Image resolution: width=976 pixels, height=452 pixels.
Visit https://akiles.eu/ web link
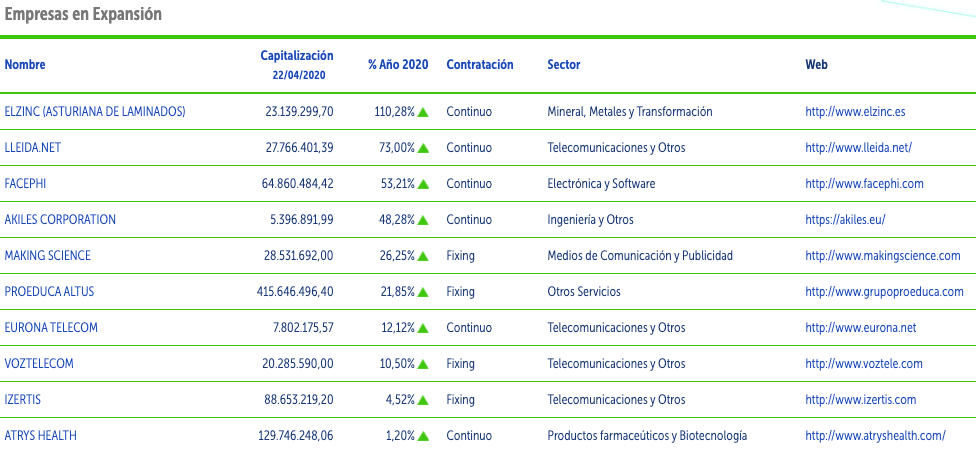click(845, 220)
